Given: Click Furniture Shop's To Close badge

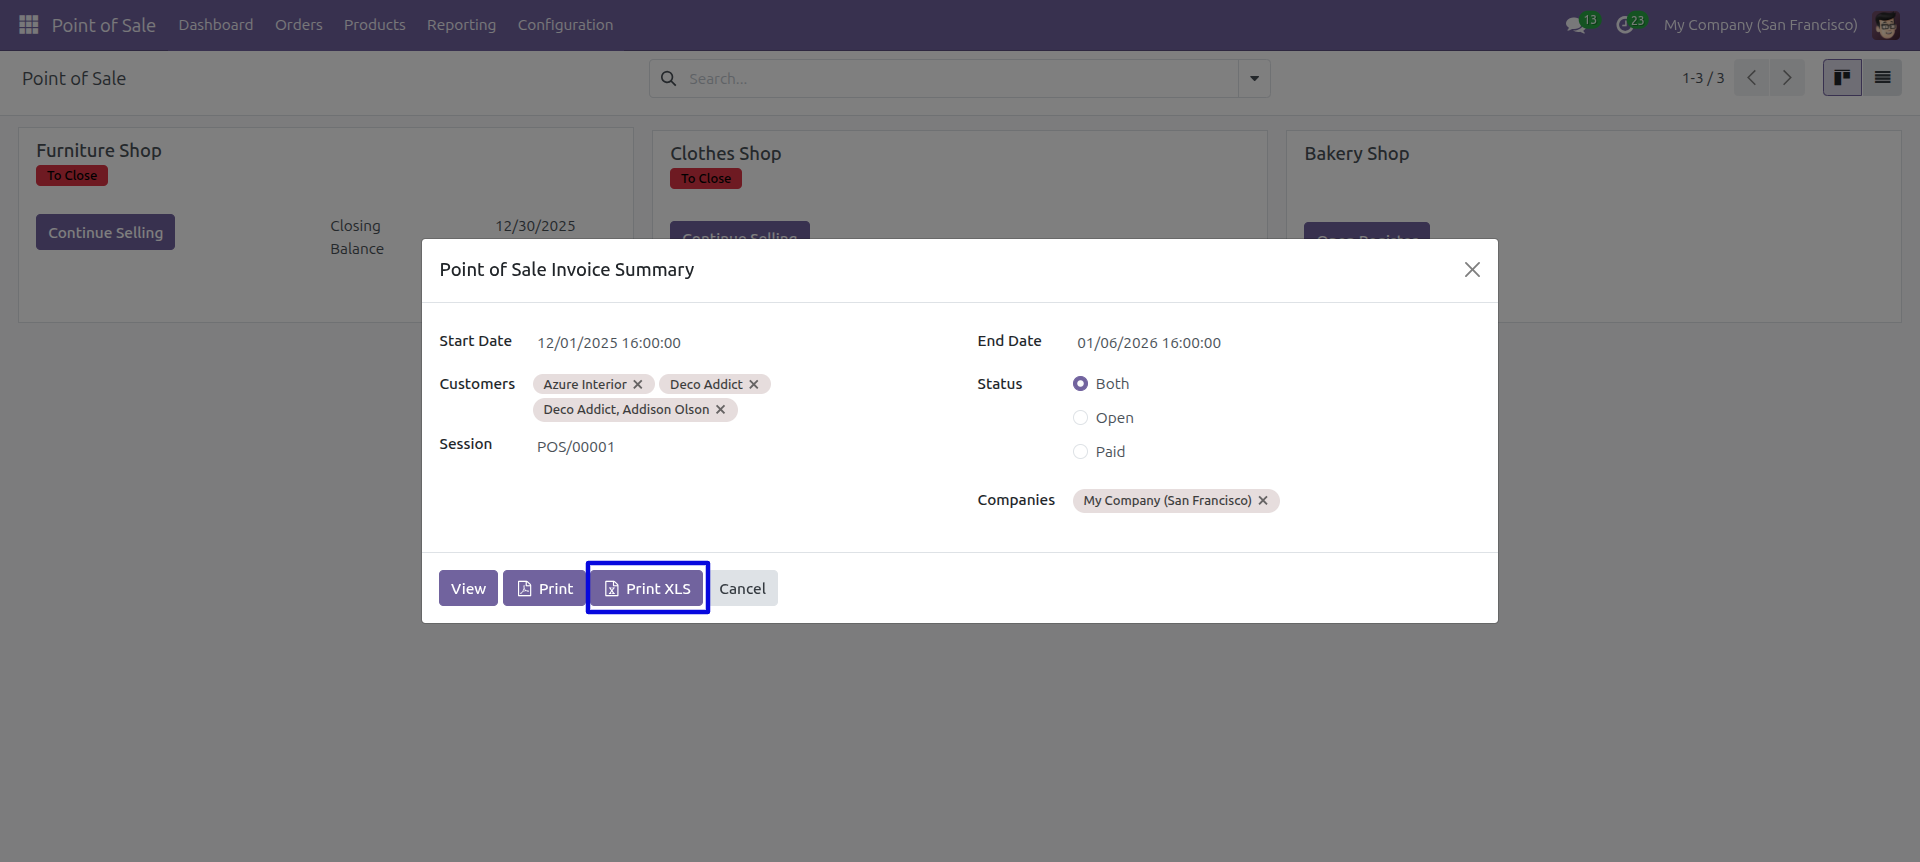Looking at the screenshot, I should pyautogui.click(x=72, y=175).
